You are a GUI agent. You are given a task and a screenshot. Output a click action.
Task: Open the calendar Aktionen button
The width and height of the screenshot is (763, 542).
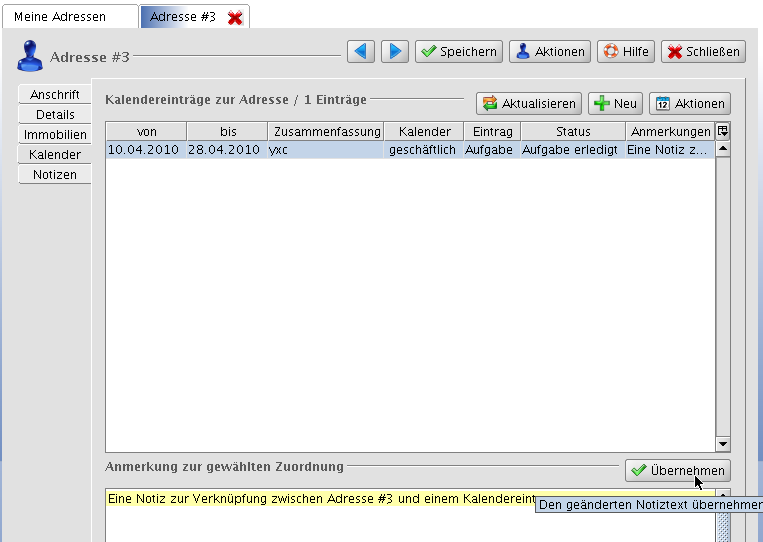[x=690, y=104]
